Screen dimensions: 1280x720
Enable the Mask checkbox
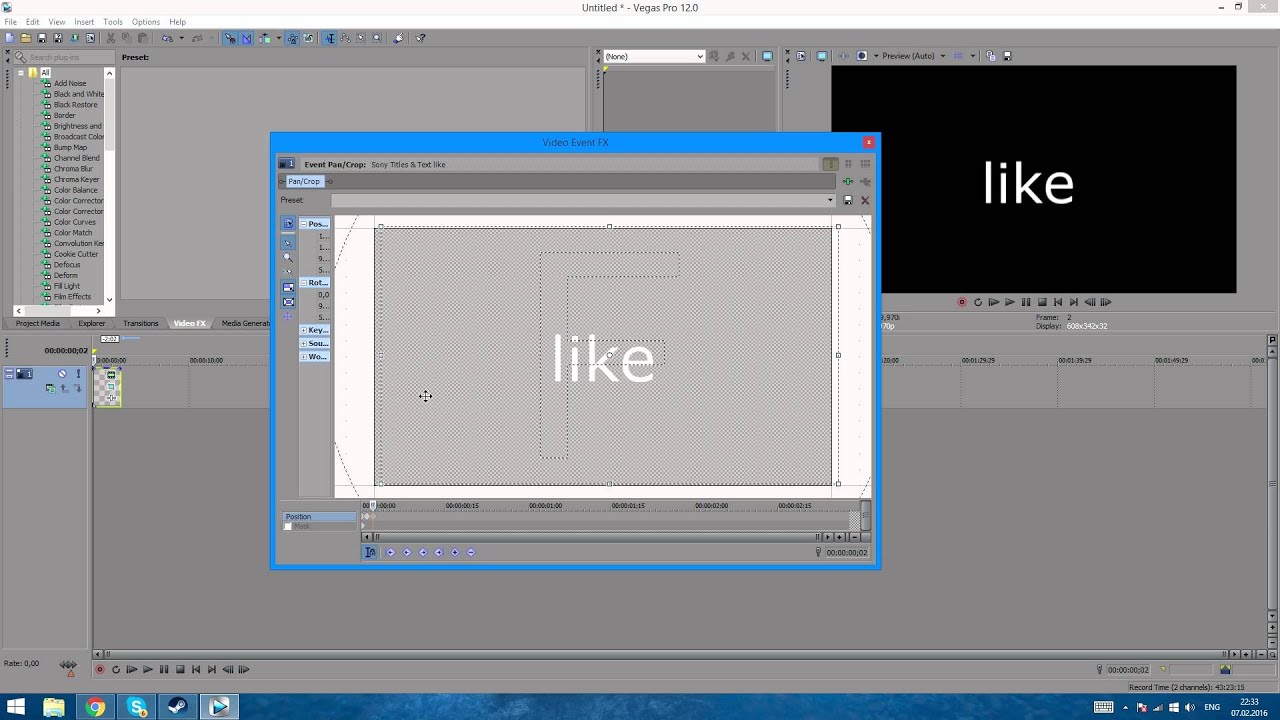[288, 526]
